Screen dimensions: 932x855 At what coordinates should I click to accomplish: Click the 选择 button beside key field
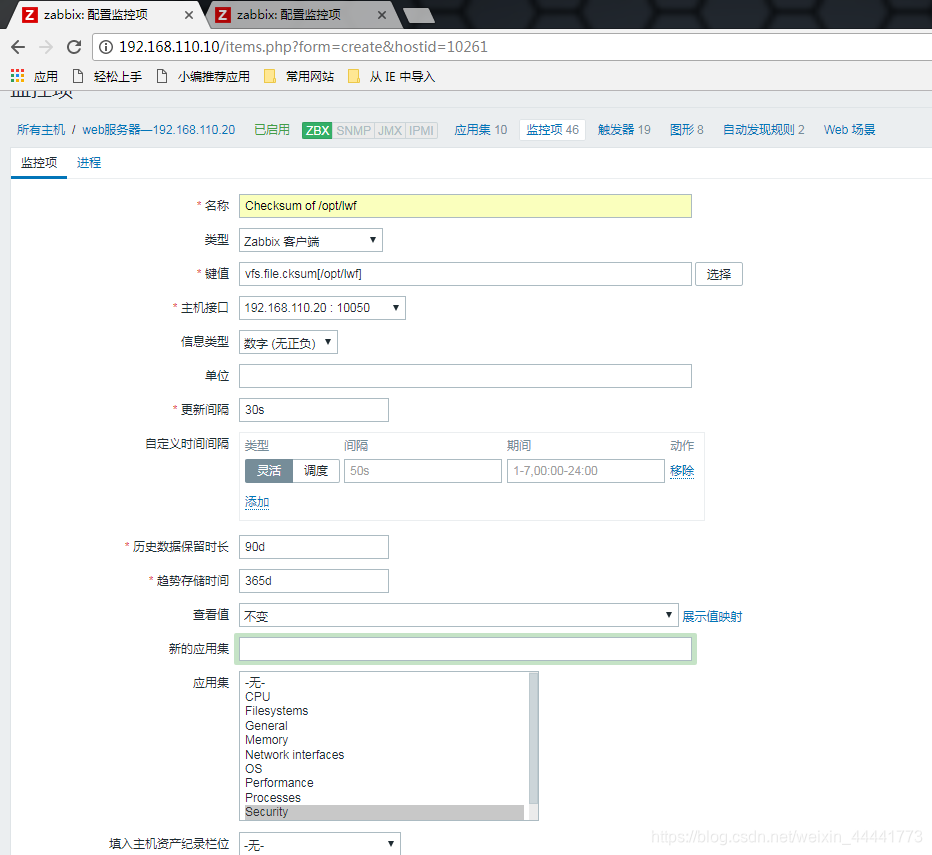(x=719, y=274)
